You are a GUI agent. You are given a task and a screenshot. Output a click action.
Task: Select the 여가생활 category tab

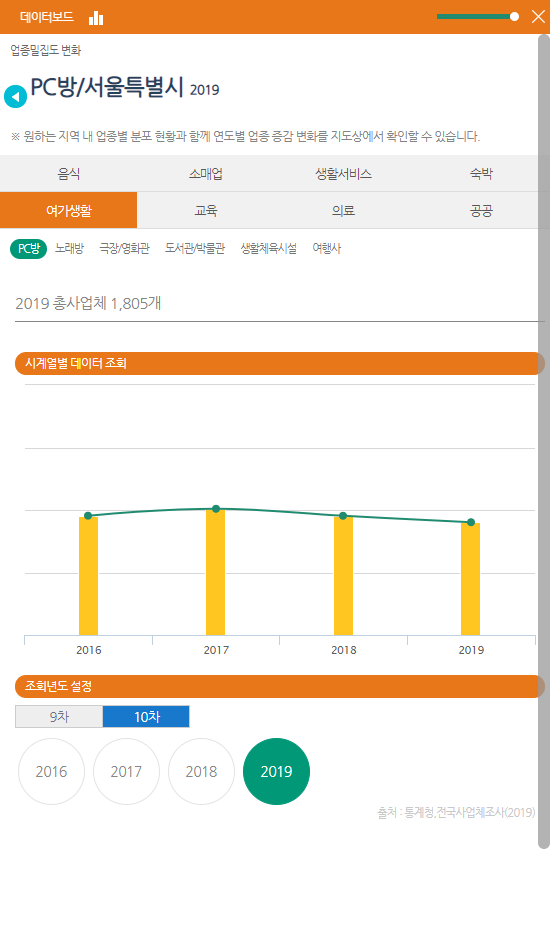[69, 210]
